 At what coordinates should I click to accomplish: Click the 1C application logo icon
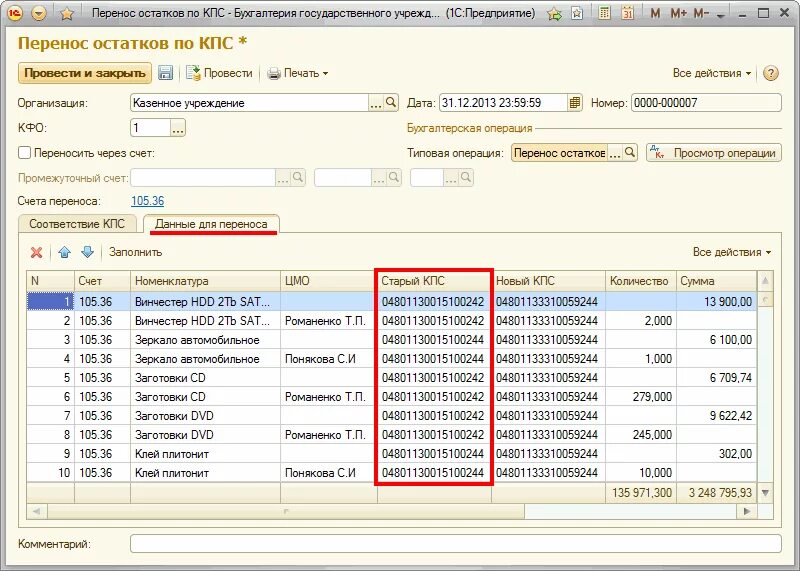(15, 13)
